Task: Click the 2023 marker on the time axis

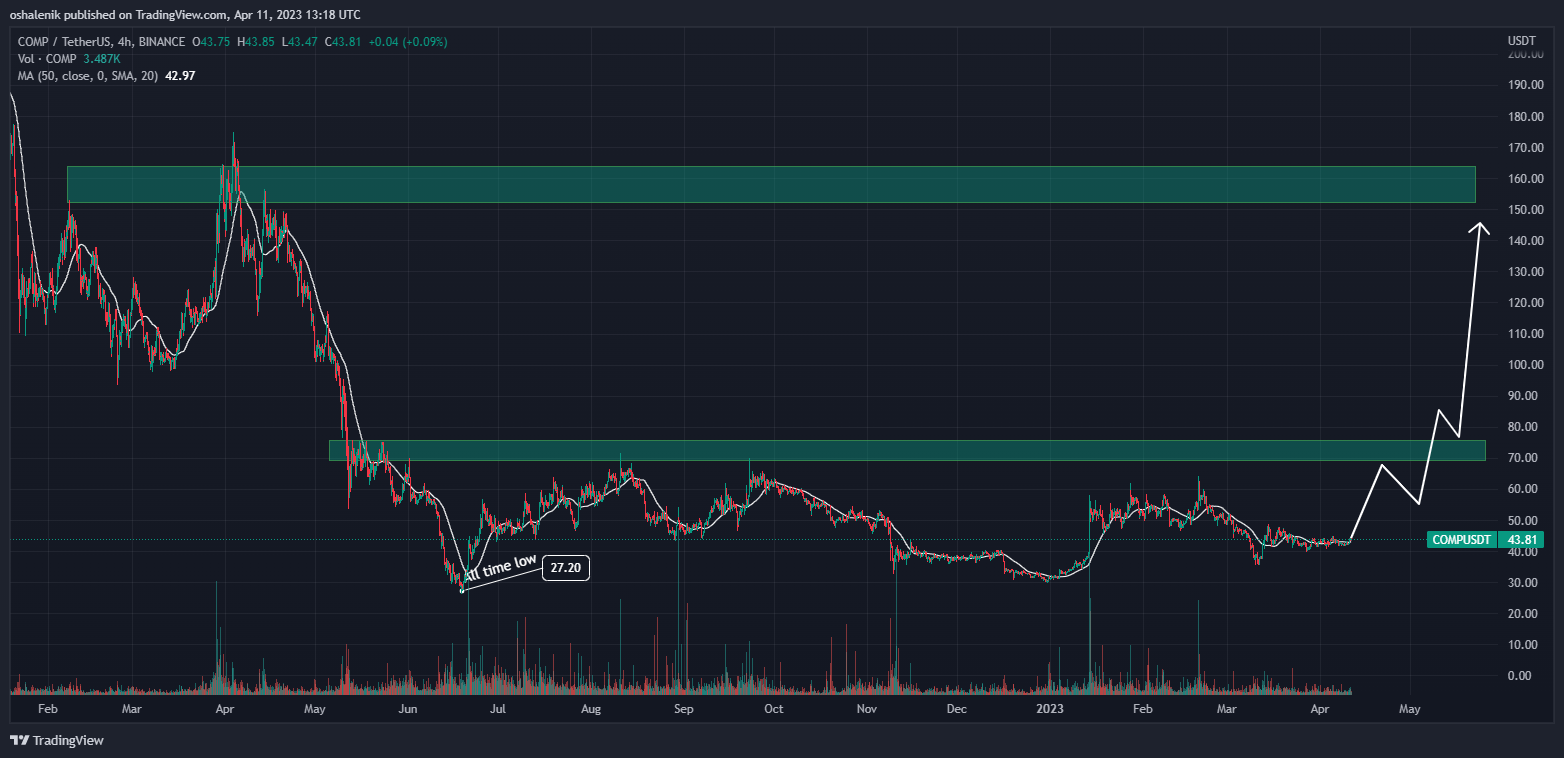Action: (1050, 709)
